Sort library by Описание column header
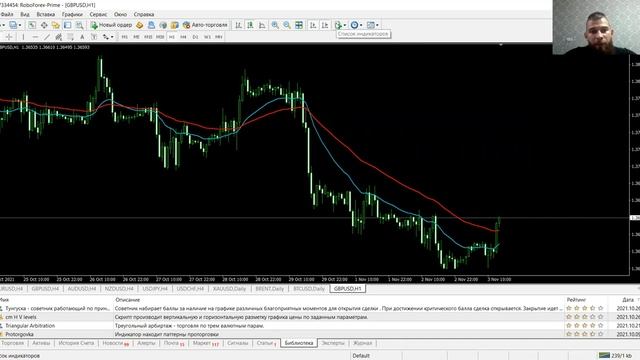 (127, 300)
